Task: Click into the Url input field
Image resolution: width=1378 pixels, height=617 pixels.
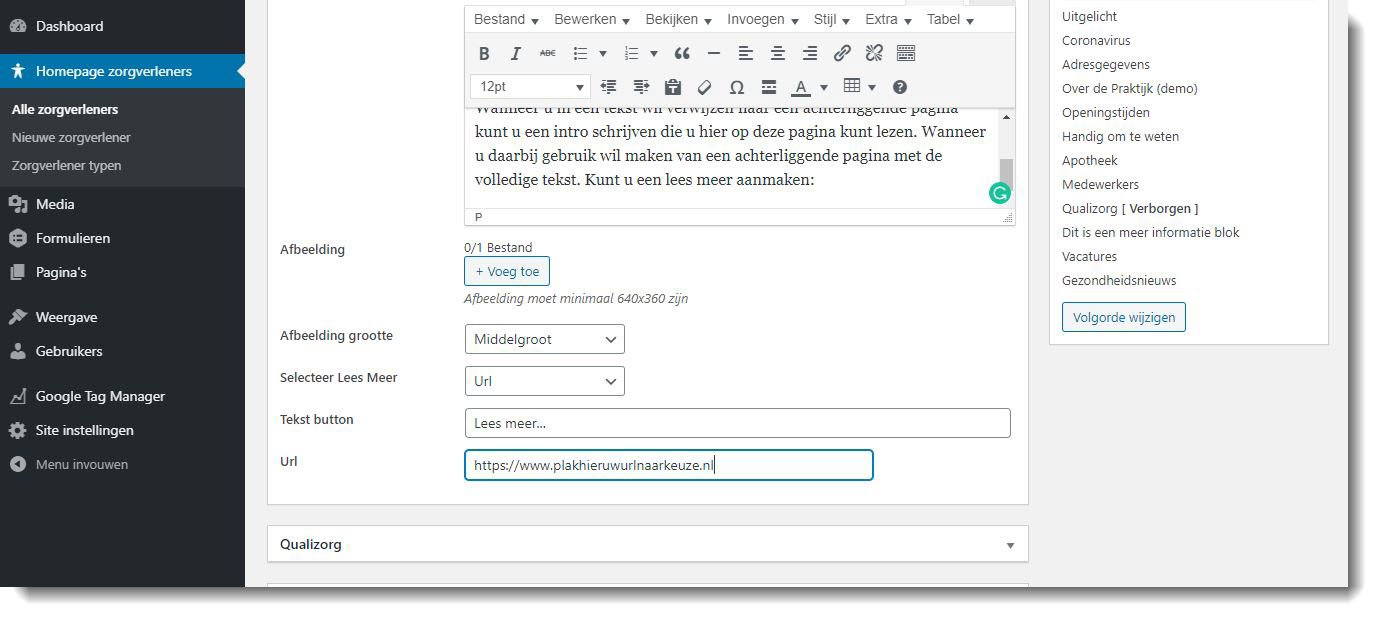Action: [x=669, y=465]
